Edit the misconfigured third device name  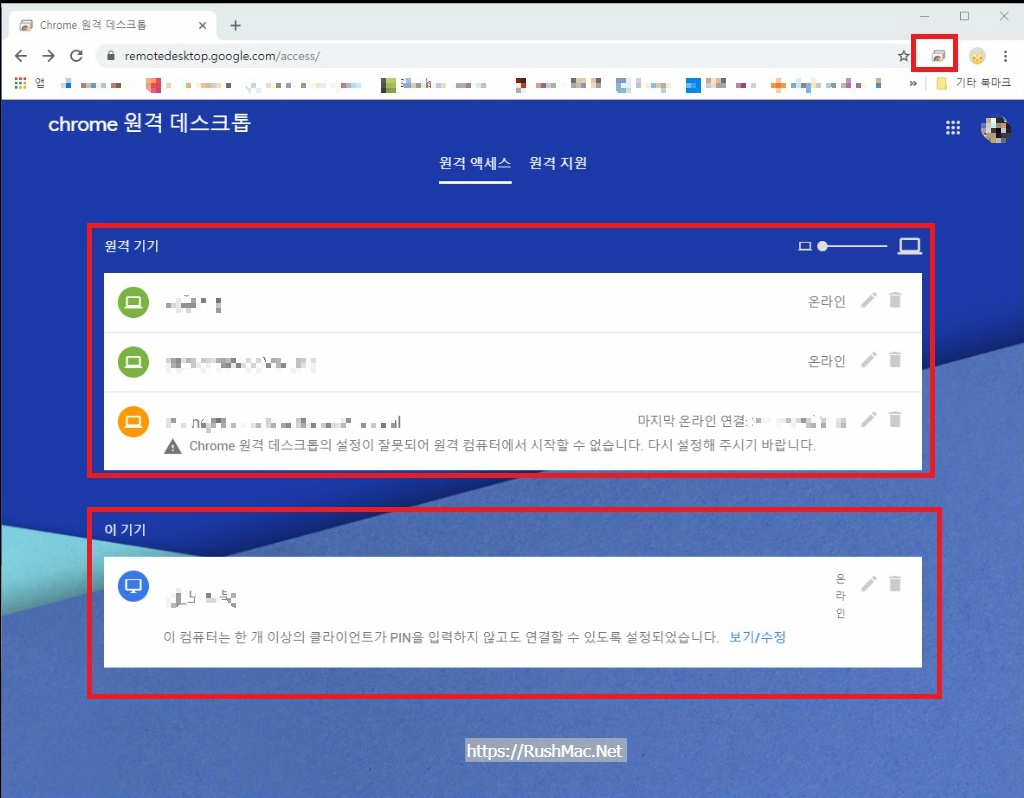869,419
